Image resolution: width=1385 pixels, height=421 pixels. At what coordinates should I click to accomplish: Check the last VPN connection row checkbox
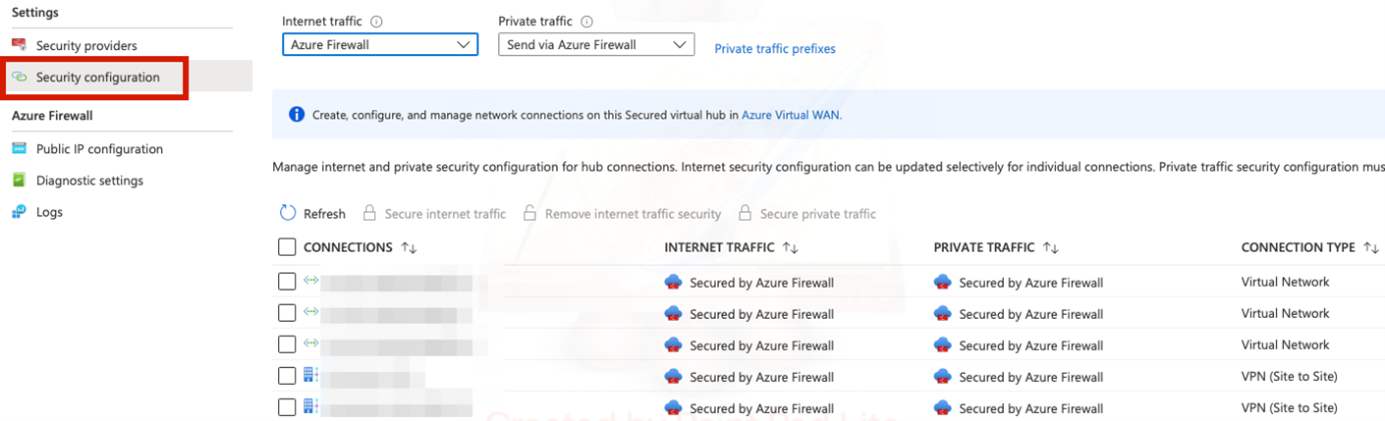point(287,407)
